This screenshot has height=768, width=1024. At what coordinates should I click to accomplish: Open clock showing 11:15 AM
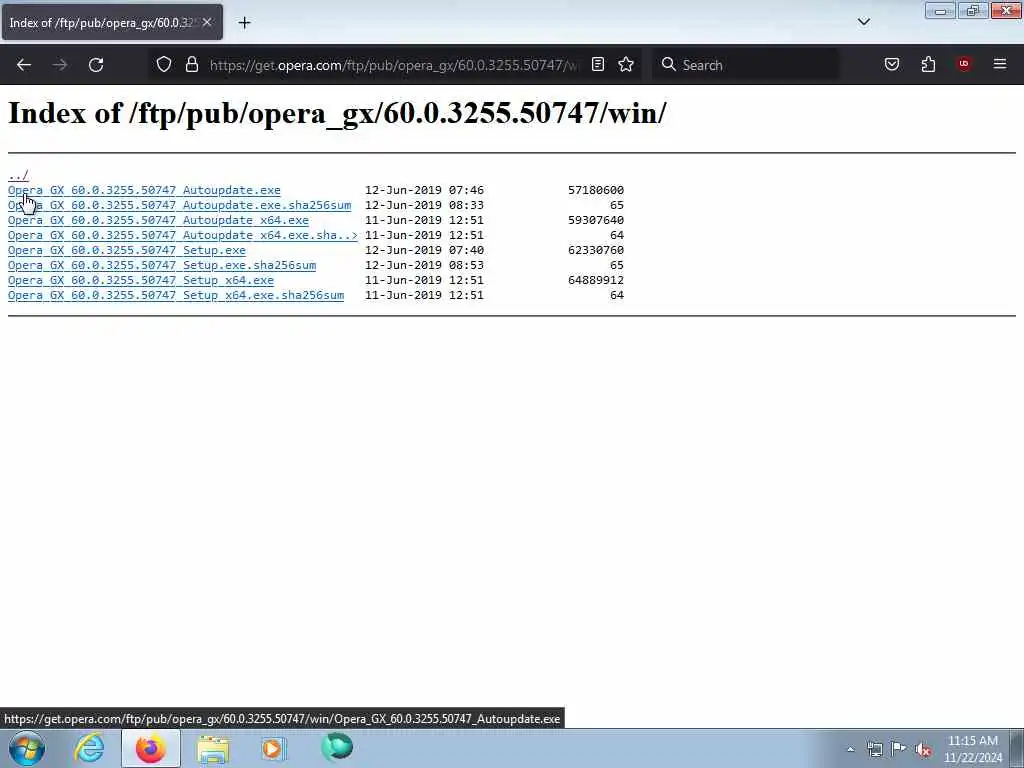[973, 749]
